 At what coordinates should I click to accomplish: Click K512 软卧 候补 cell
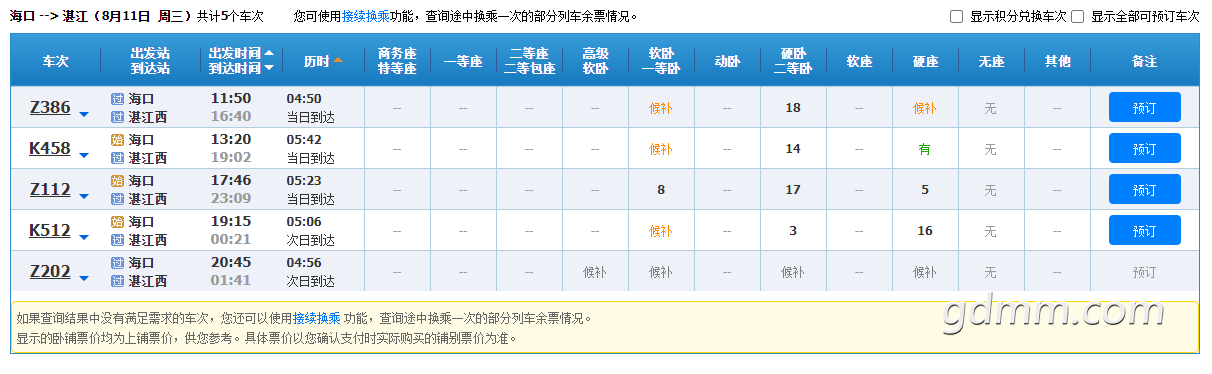tap(660, 231)
